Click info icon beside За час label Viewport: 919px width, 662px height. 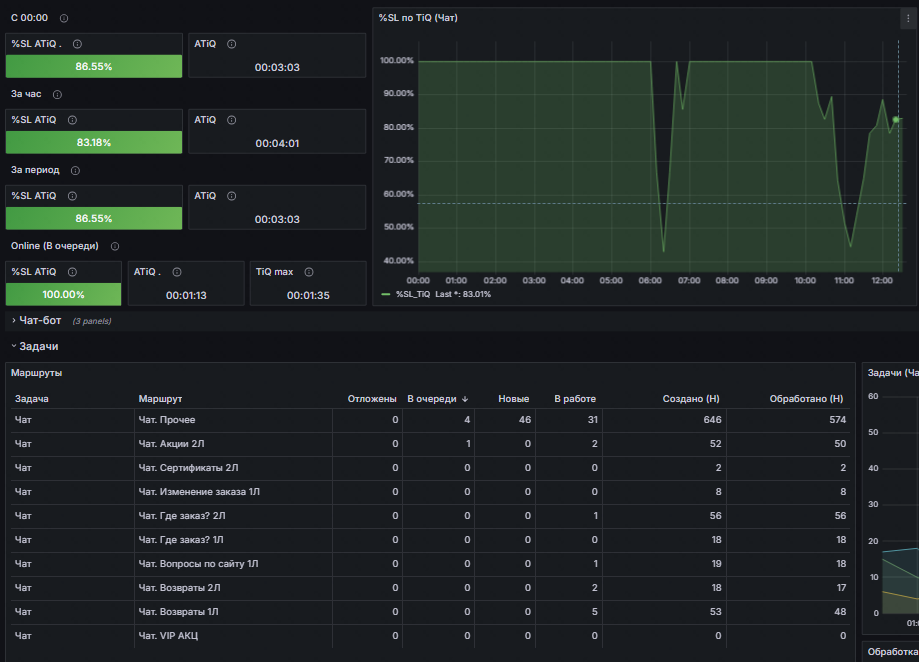click(57, 94)
